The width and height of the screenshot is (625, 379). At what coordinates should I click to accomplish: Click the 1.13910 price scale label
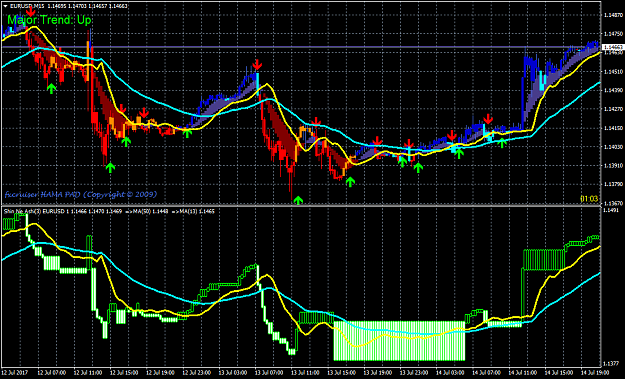[614, 166]
